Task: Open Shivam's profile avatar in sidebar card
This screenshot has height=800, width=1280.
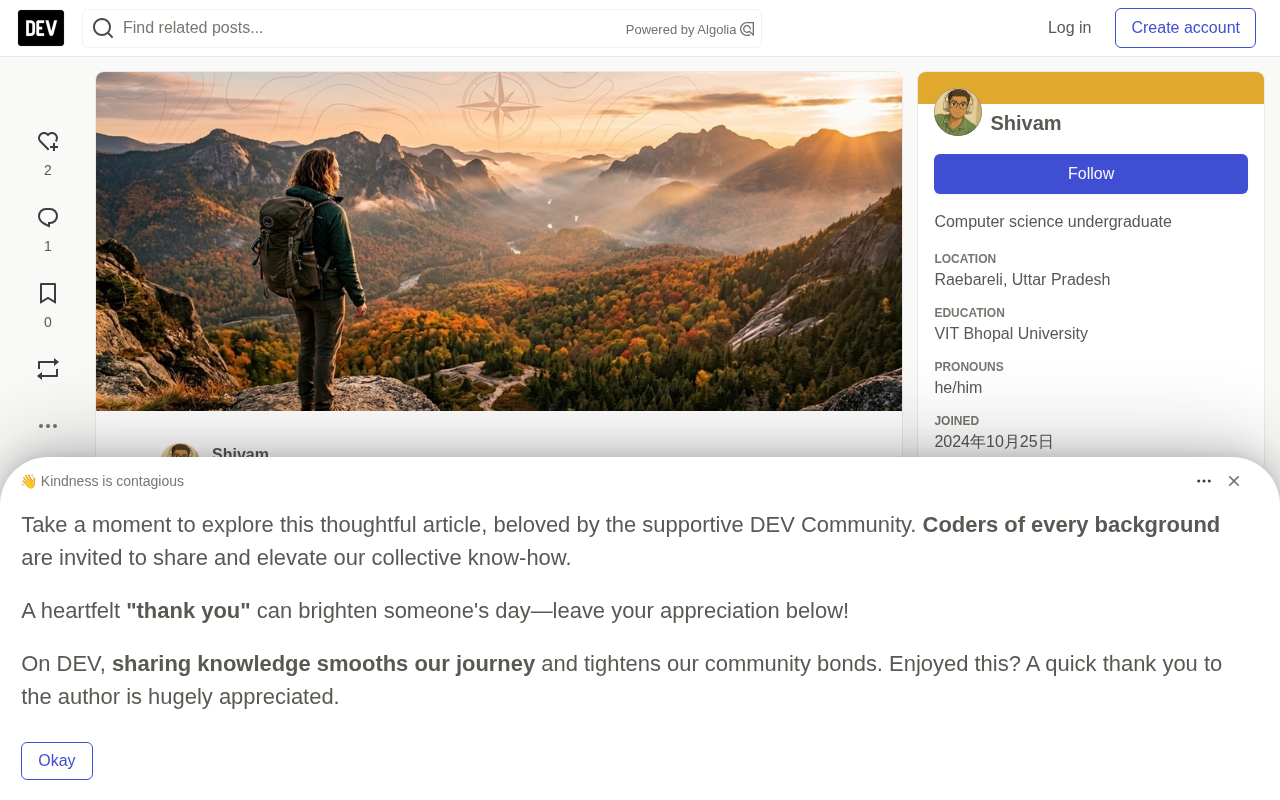Action: coord(958,112)
